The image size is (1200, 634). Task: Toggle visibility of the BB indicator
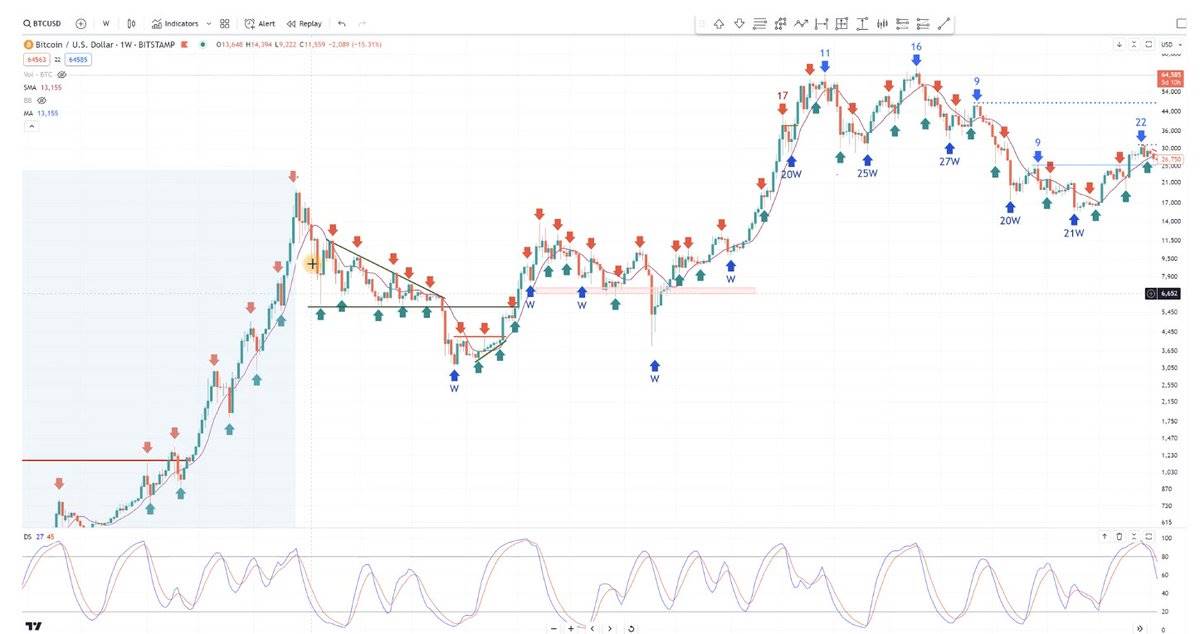(x=42, y=100)
